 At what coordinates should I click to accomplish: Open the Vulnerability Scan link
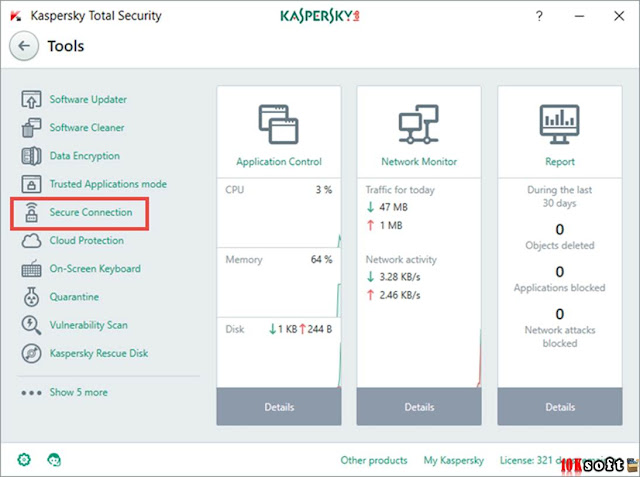[x=89, y=325]
